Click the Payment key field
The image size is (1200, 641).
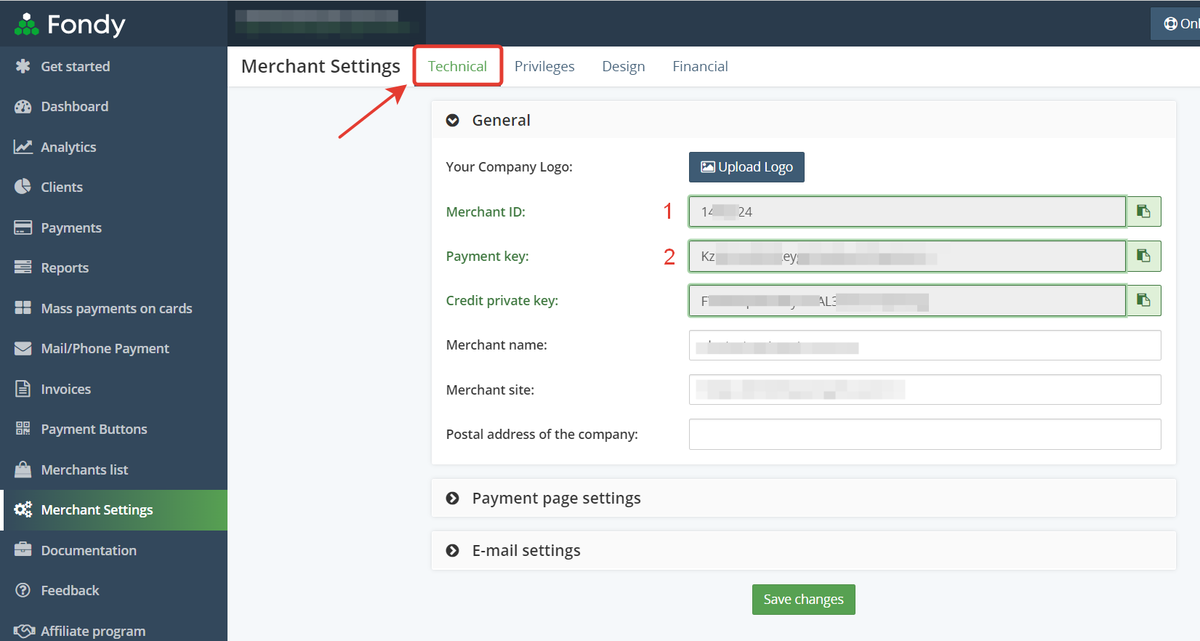tap(907, 256)
